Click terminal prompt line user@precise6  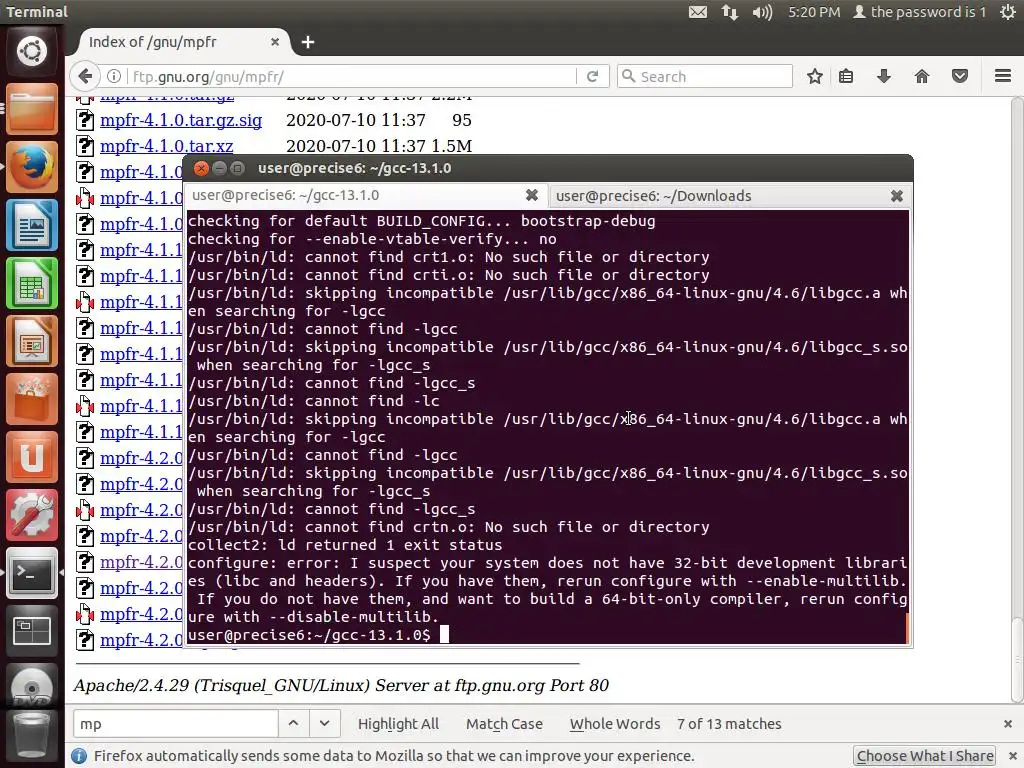[x=309, y=634]
